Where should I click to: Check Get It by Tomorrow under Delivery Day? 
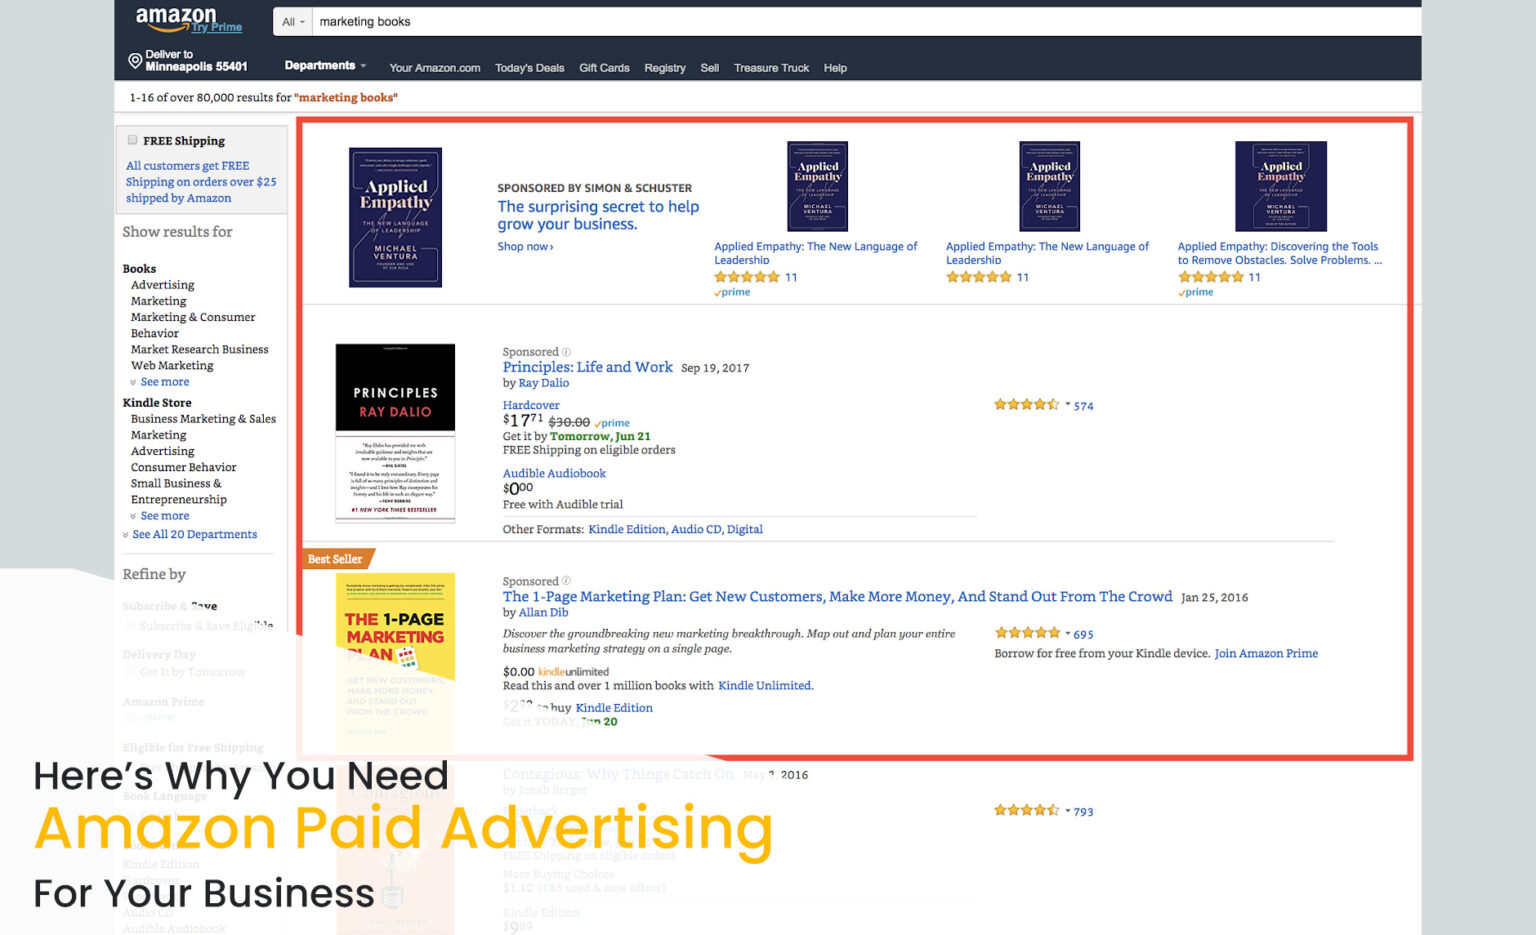click(x=130, y=671)
